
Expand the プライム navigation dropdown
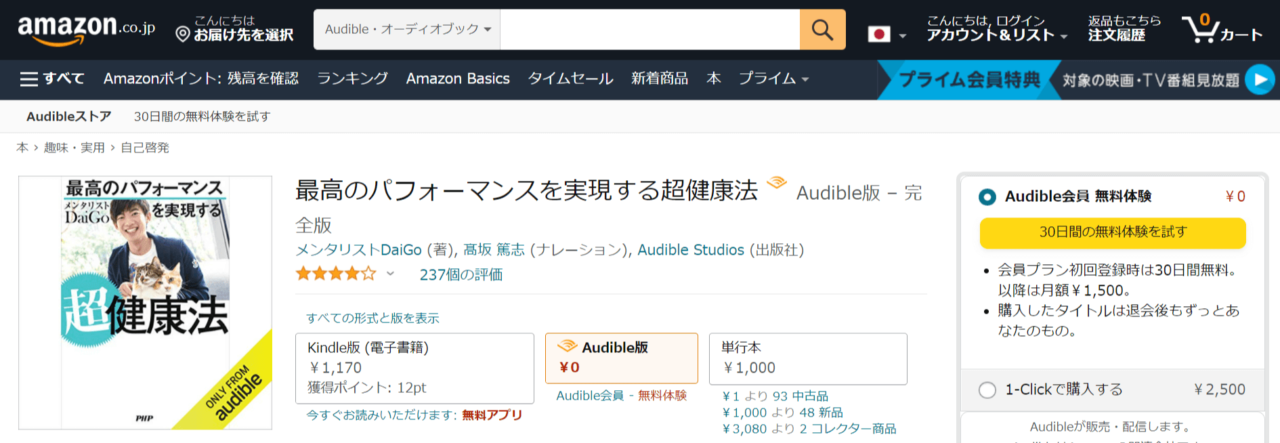[x=773, y=79]
